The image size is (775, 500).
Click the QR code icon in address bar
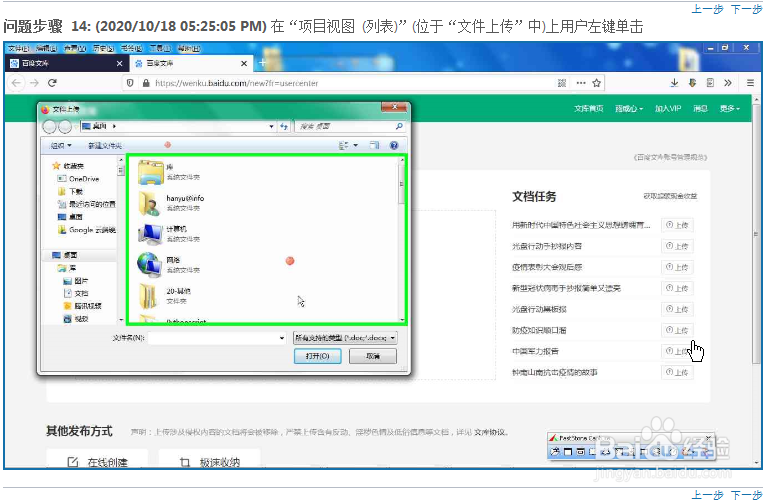562,83
